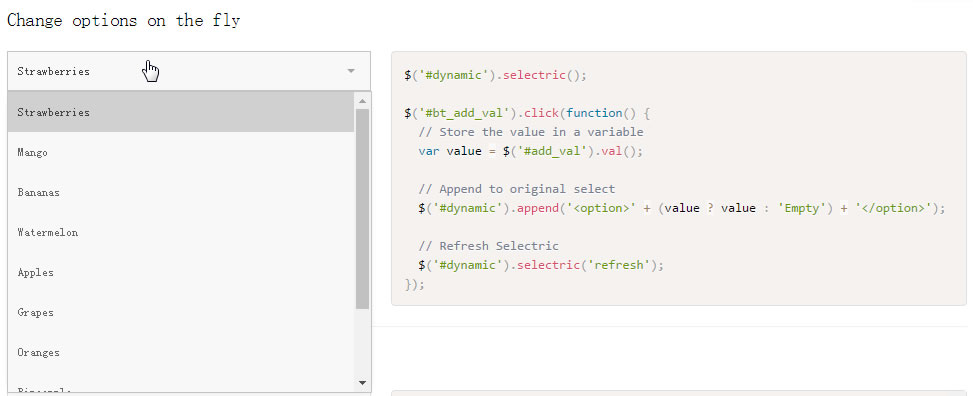Pick Oranges in the dropdown list

181,353
